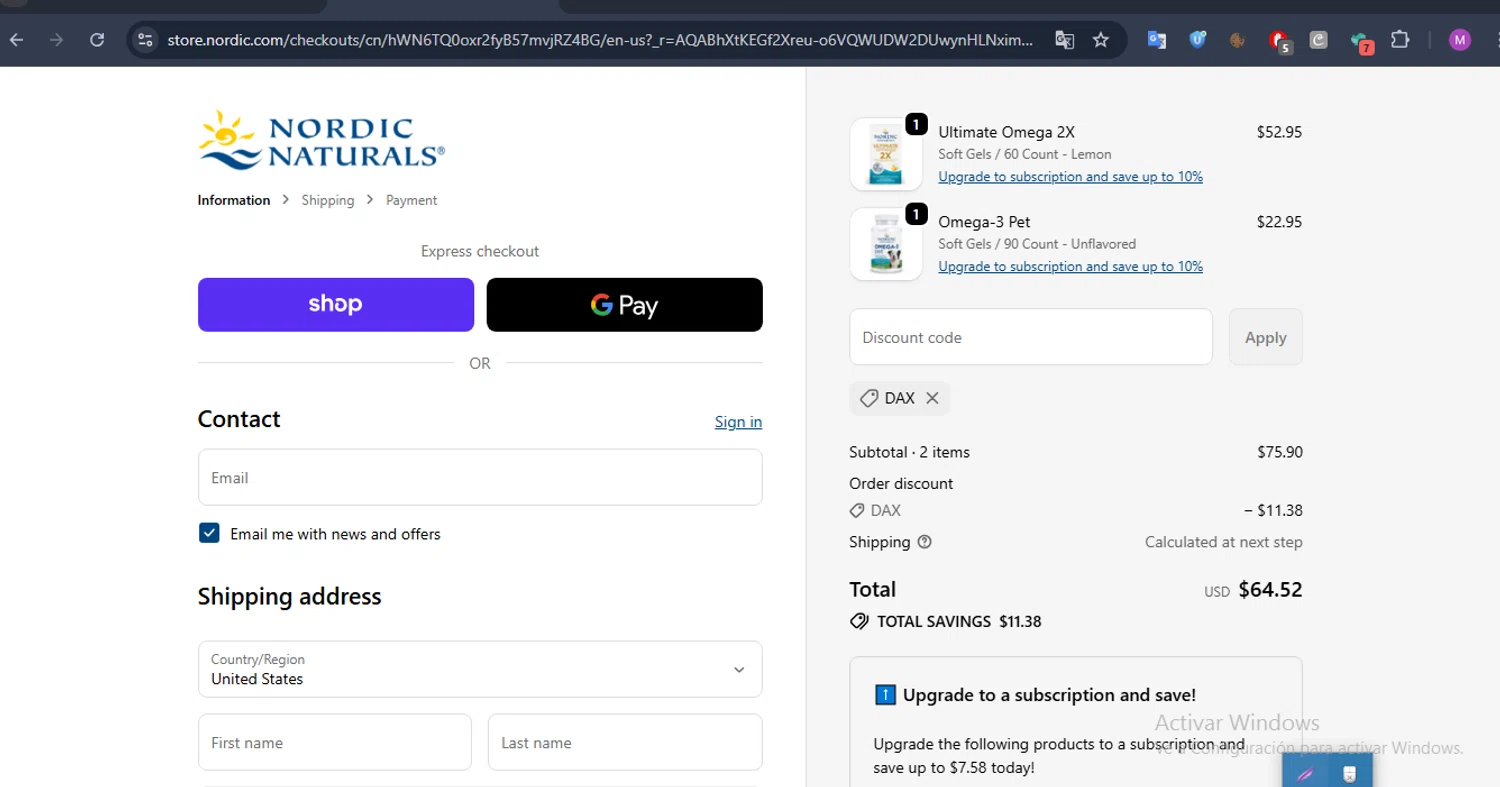The height and width of the screenshot is (787, 1500).
Task: Upgrade Ultimate Omega 2X to subscription
Action: pos(1070,177)
